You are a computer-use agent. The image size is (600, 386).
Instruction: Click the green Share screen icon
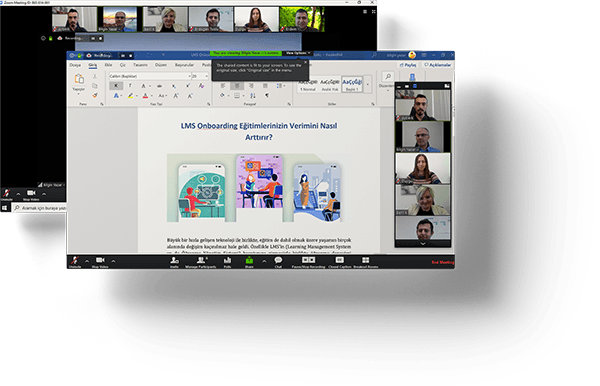coord(249,261)
